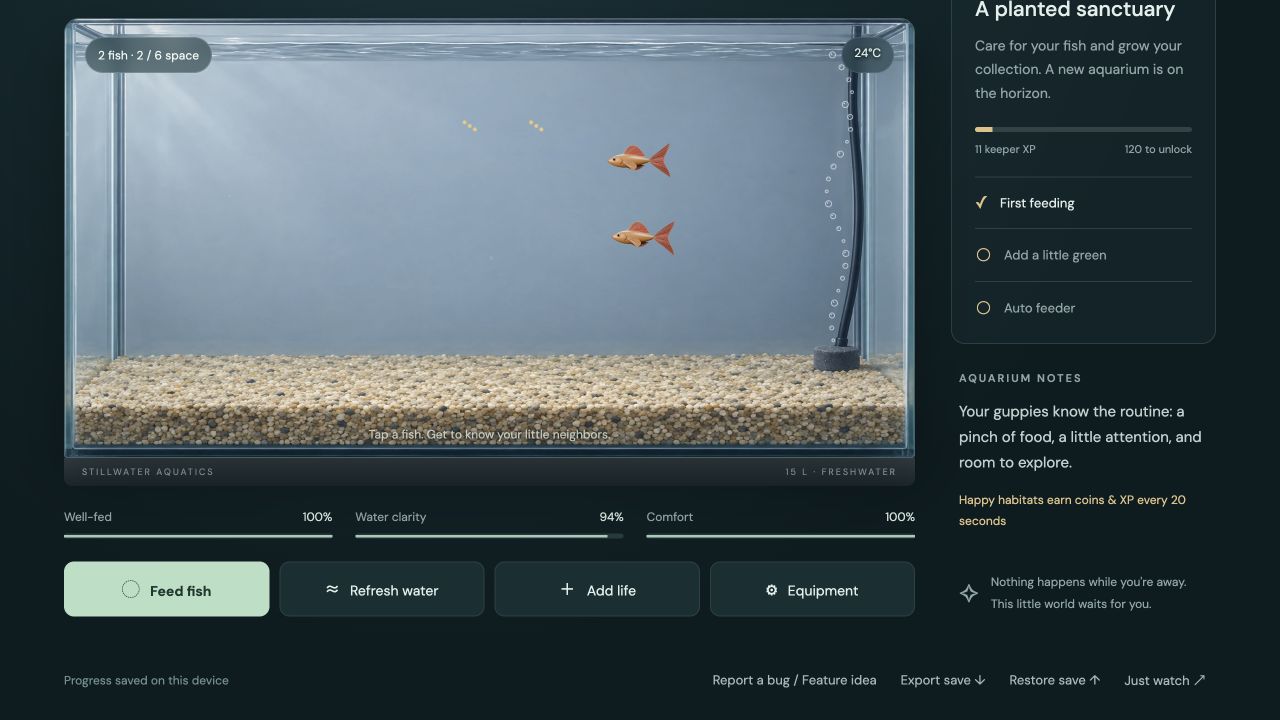Click the left food pellet cluster

469,125
